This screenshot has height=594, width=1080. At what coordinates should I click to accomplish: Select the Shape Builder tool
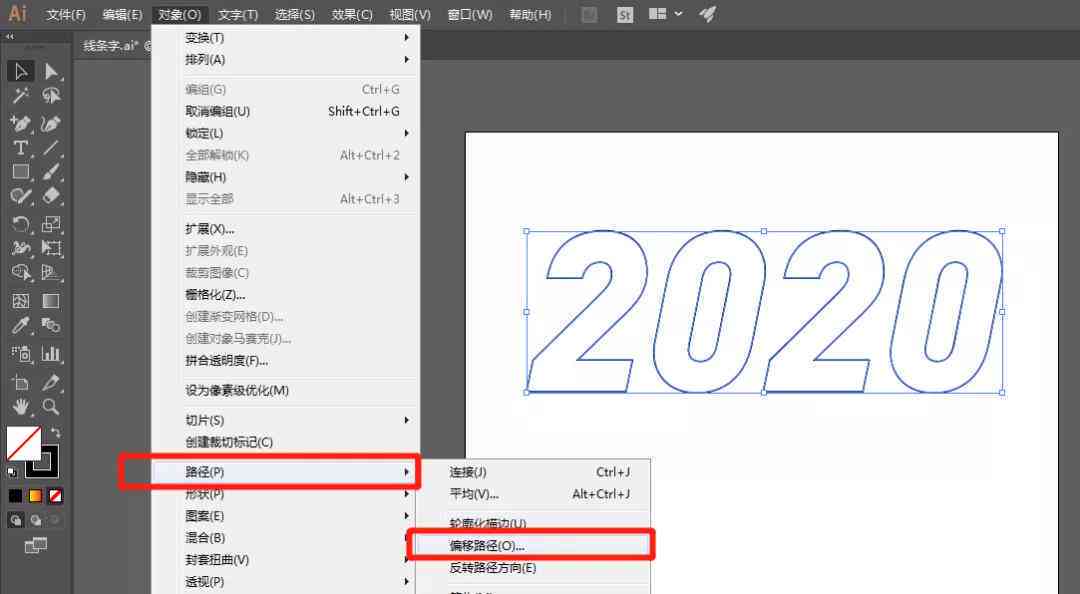21,273
